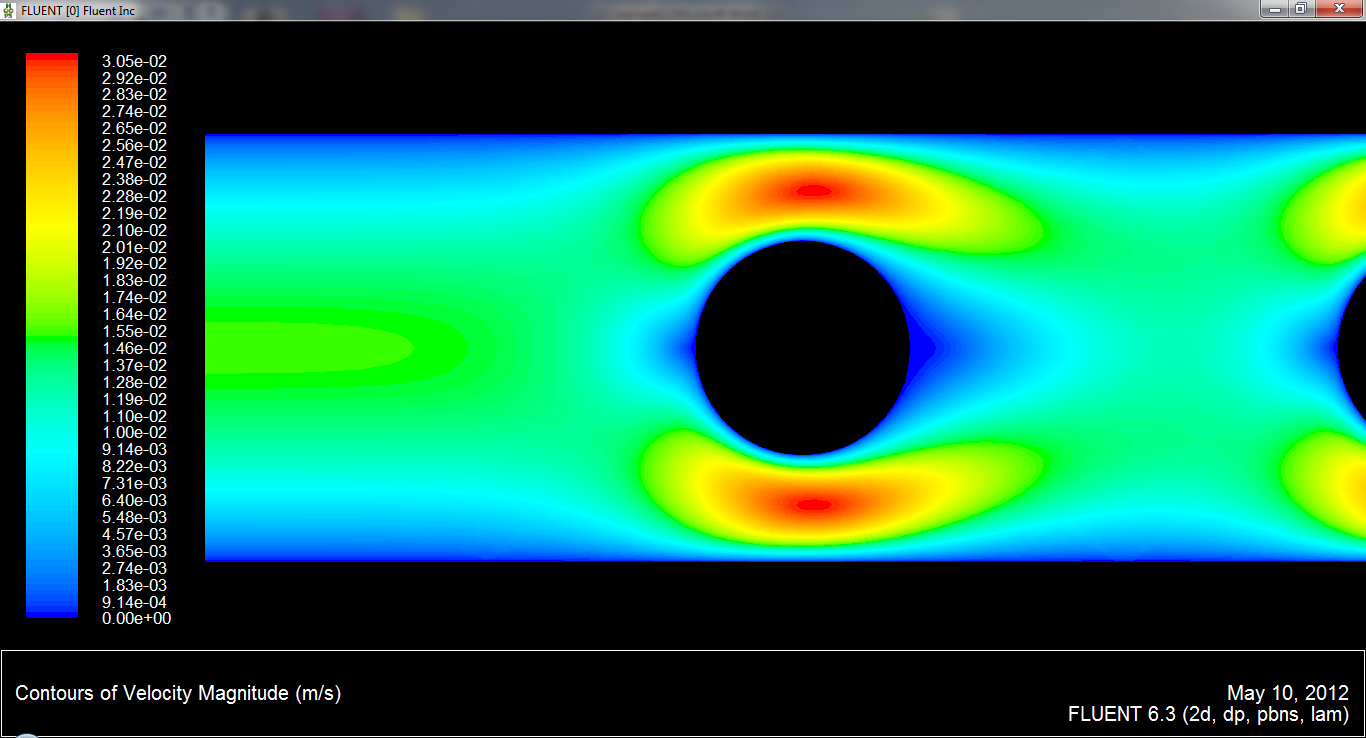Image resolution: width=1366 pixels, height=738 pixels.
Task: Select the maximum legend value 3.05e-02
Action: (x=135, y=61)
